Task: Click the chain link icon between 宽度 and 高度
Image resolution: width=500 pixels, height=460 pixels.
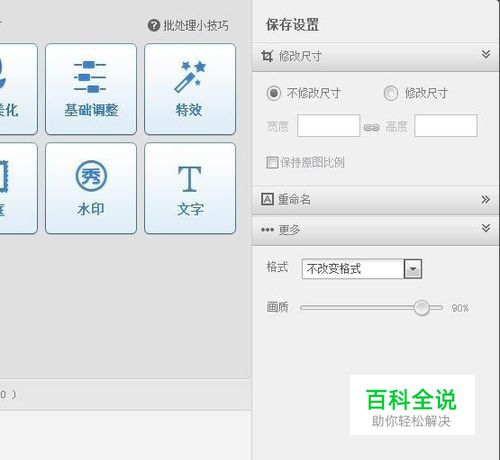Action: tap(371, 127)
